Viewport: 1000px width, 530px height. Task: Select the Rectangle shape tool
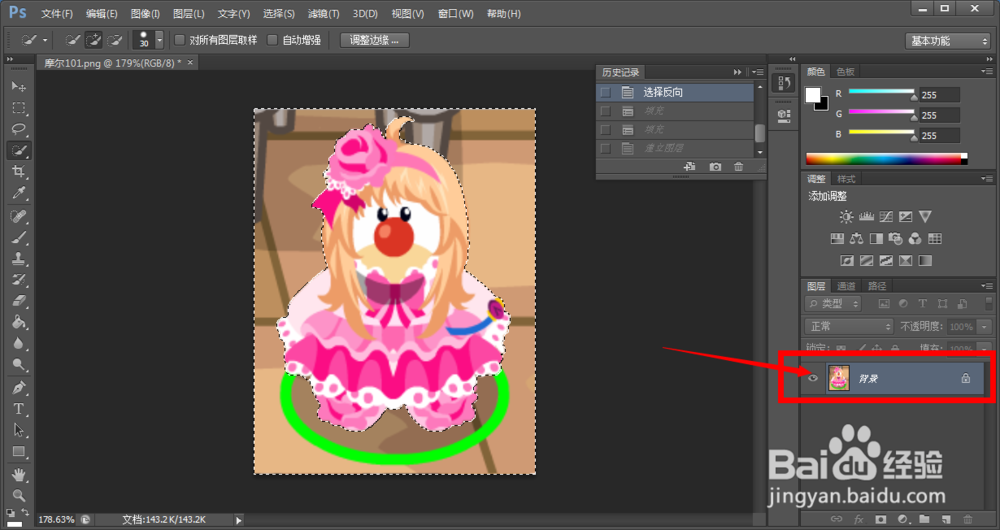click(x=18, y=452)
